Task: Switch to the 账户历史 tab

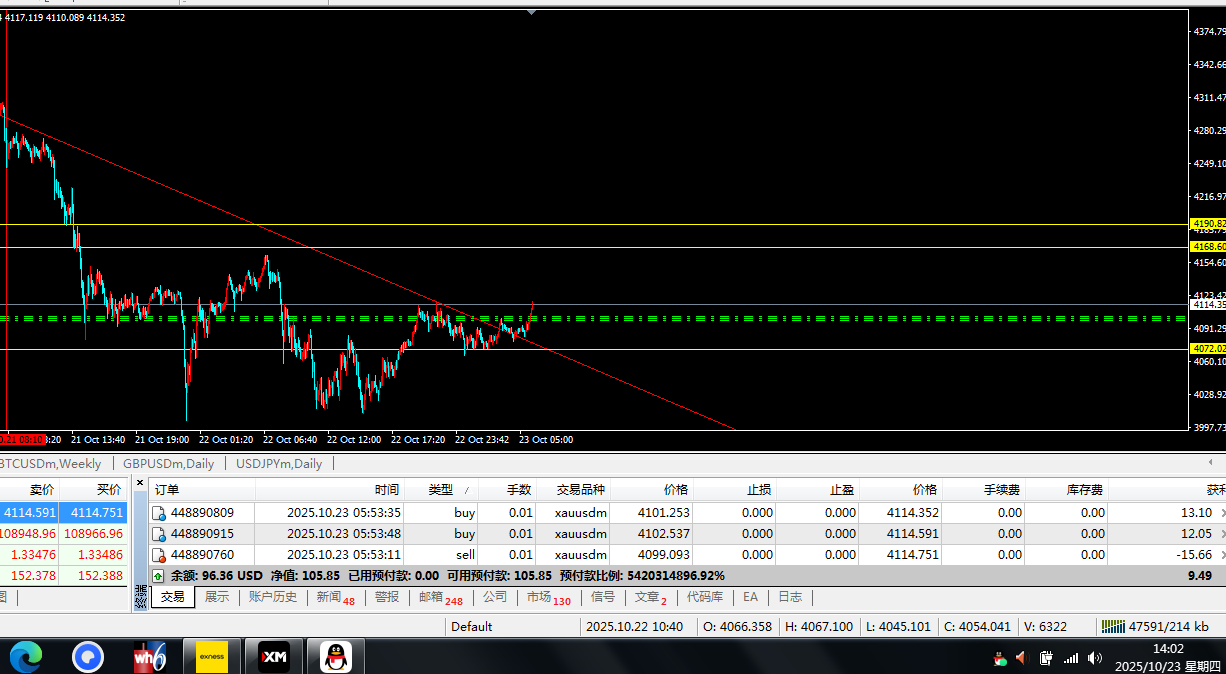Action: click(x=272, y=597)
